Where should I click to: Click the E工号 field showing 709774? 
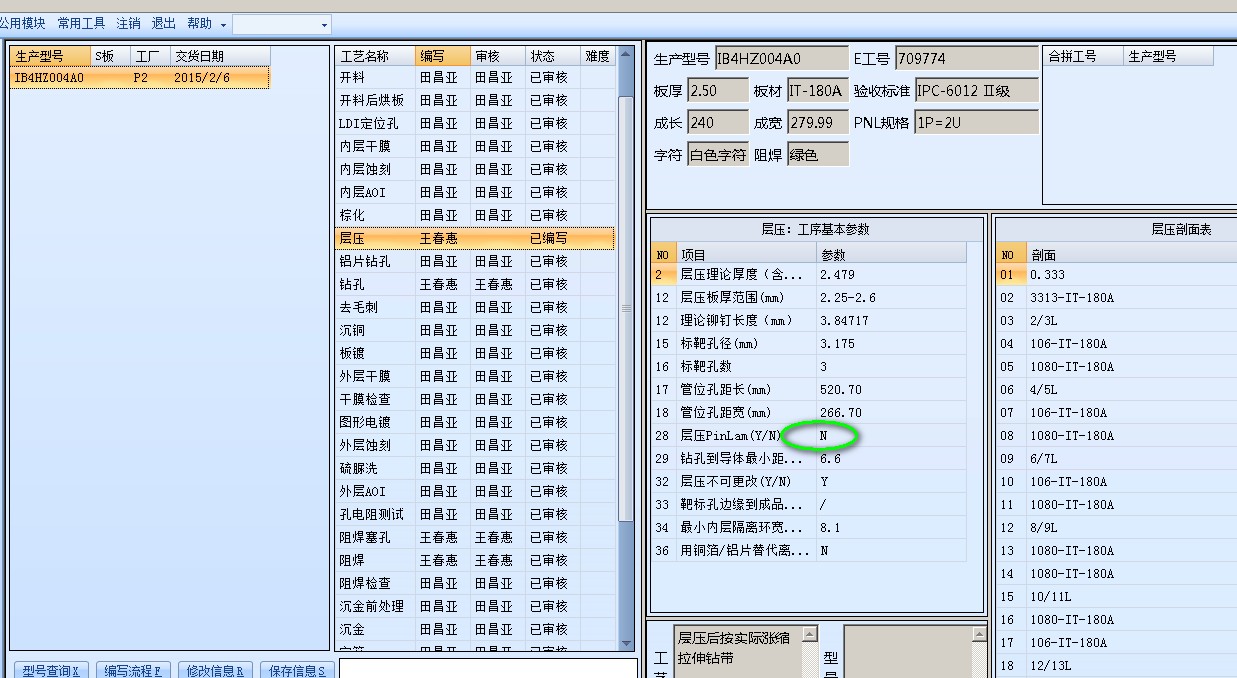coord(966,59)
